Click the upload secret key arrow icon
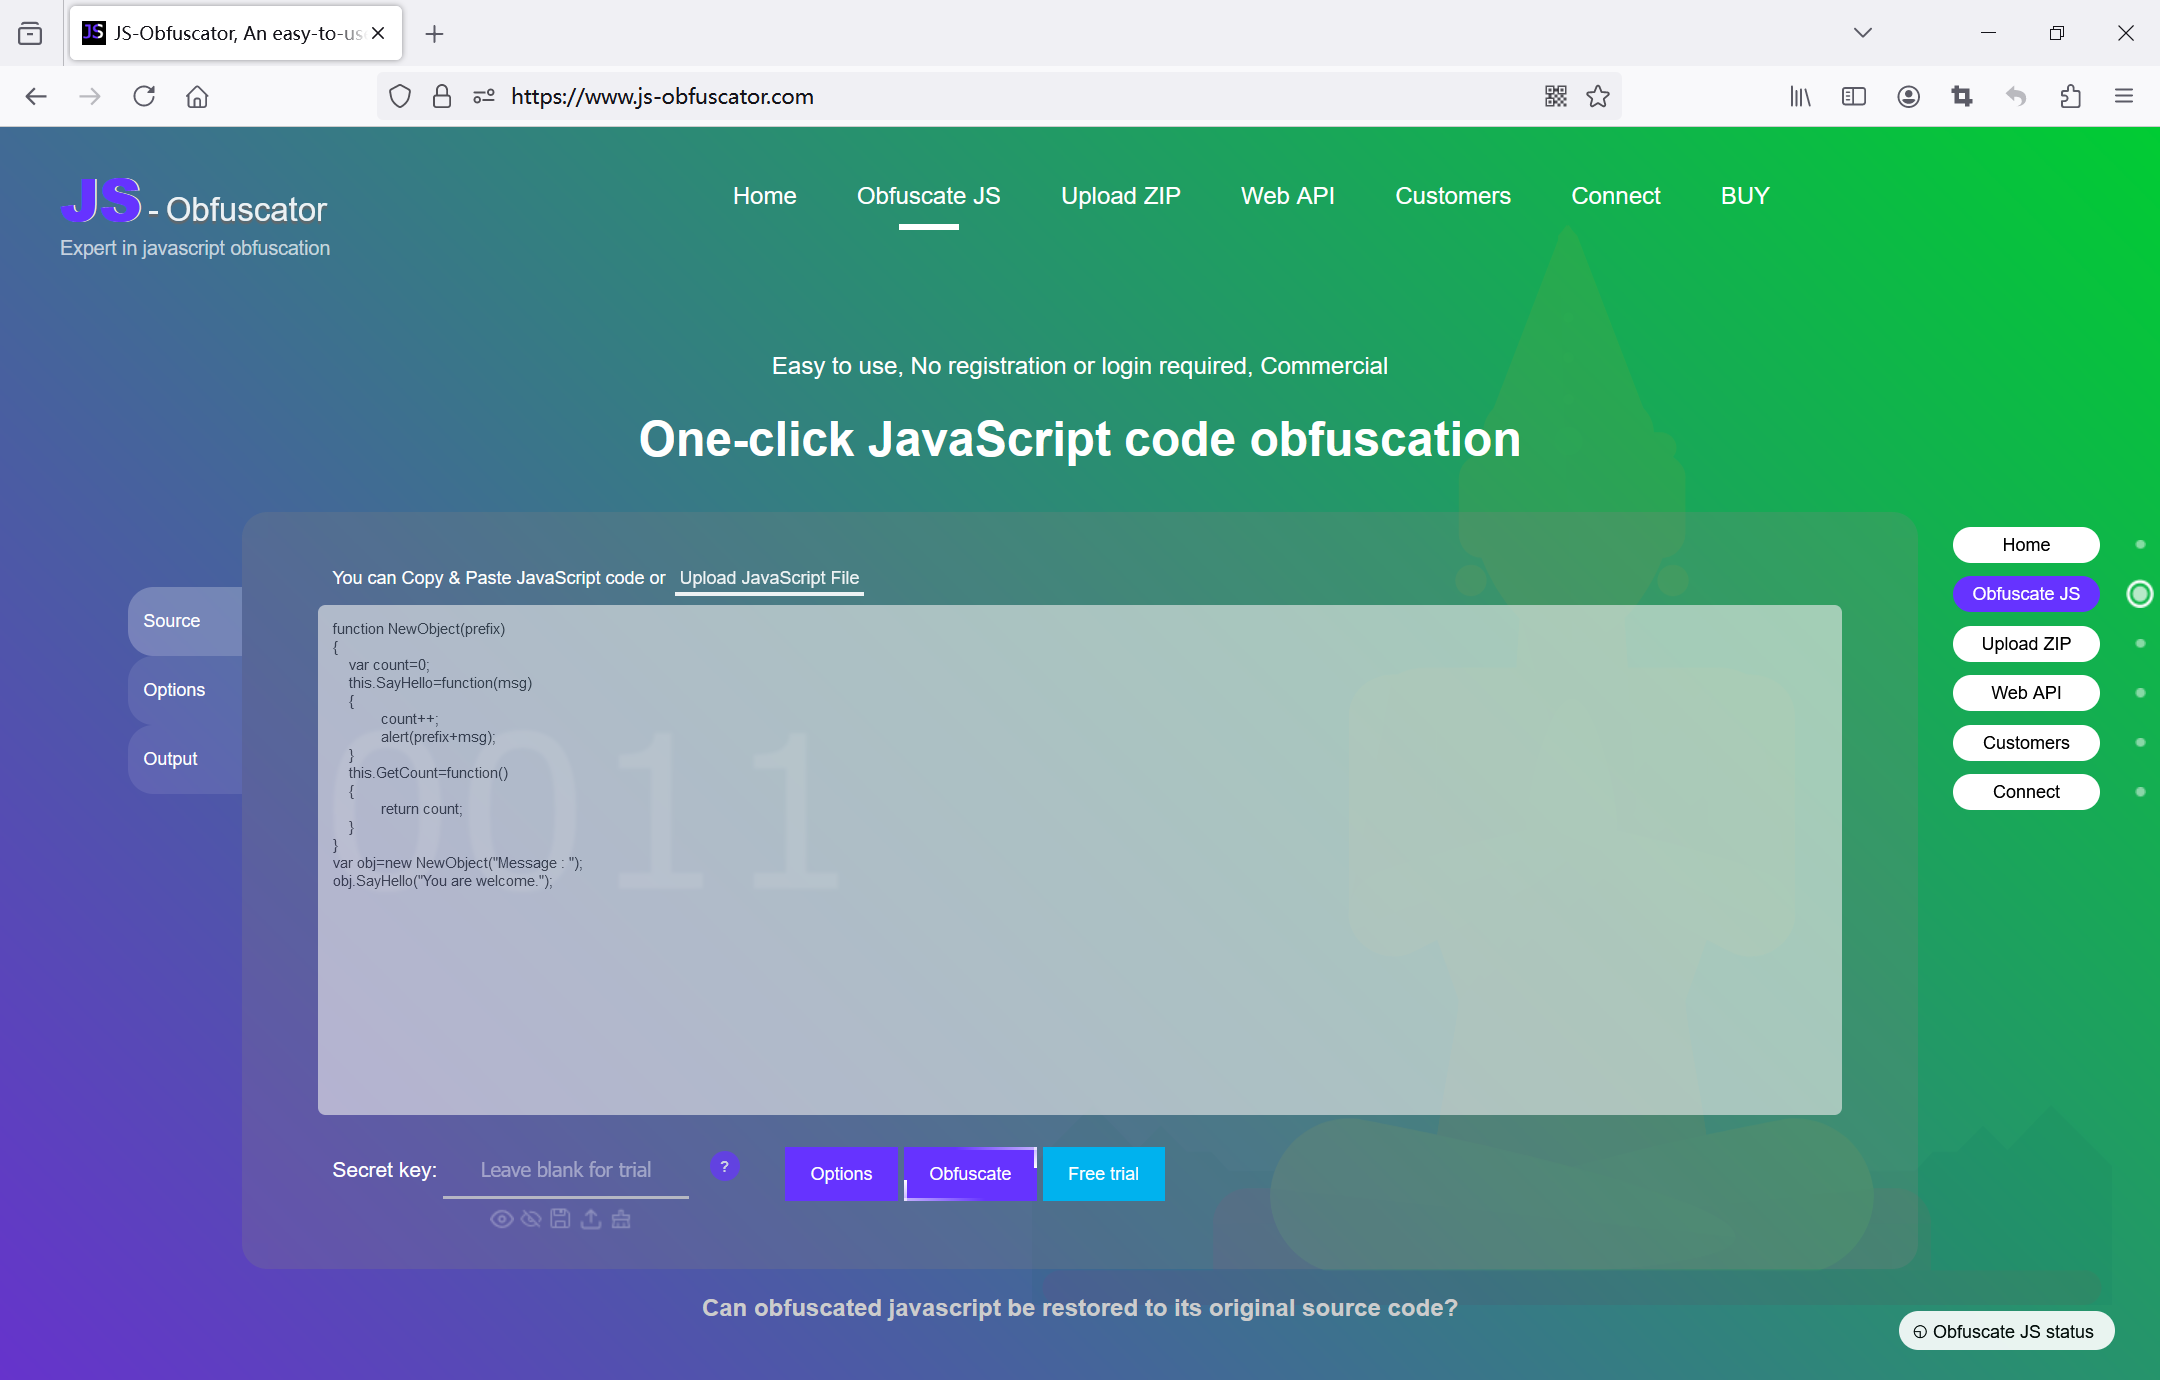Screen dimensions: 2160x1380 591,1219
